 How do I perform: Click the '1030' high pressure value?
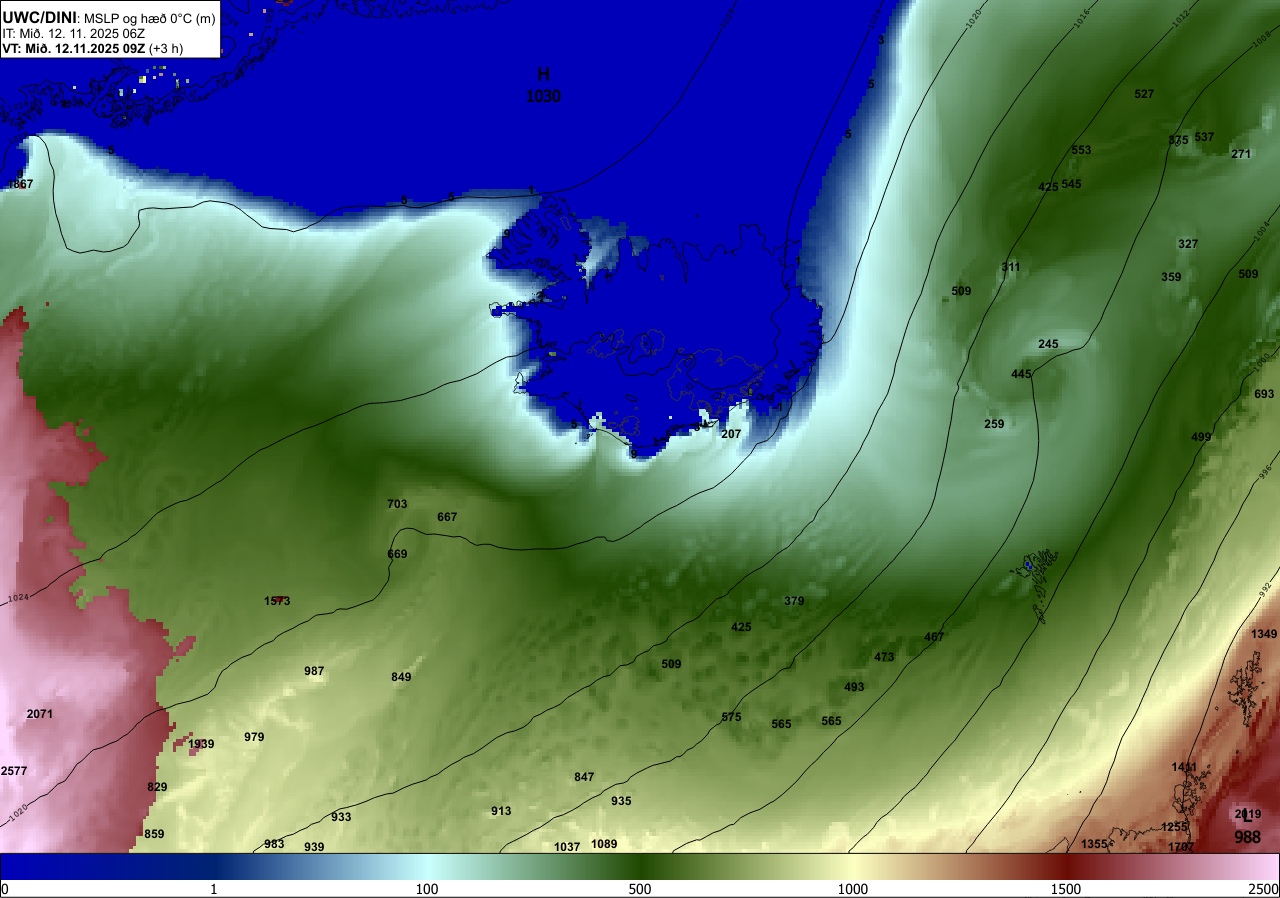point(543,97)
